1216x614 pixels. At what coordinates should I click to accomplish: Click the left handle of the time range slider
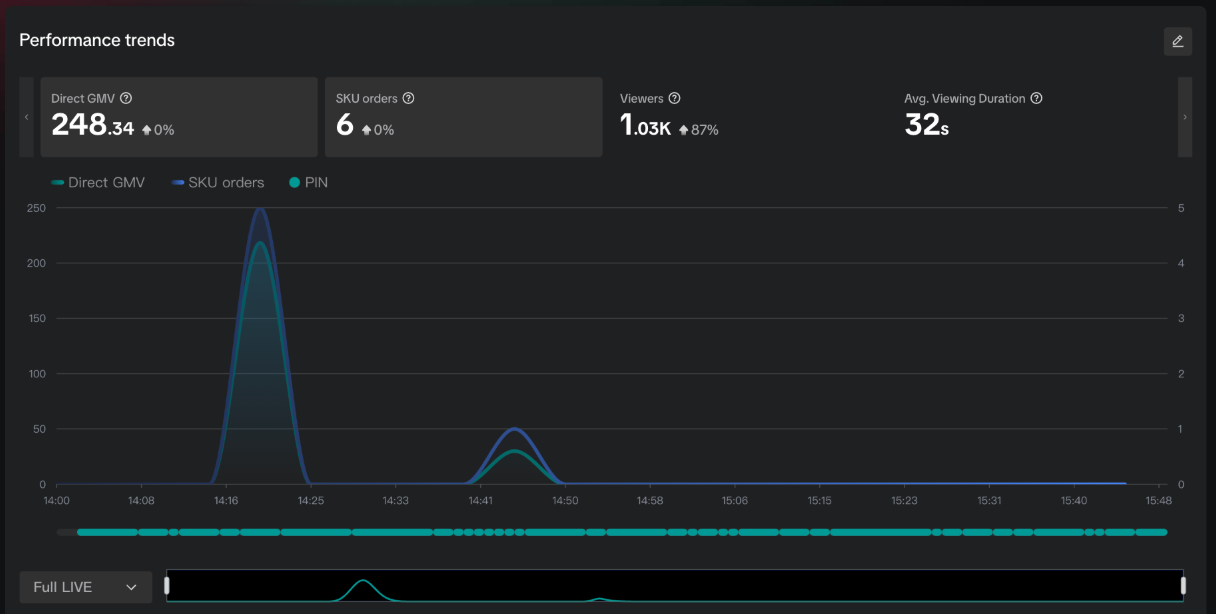click(167, 586)
